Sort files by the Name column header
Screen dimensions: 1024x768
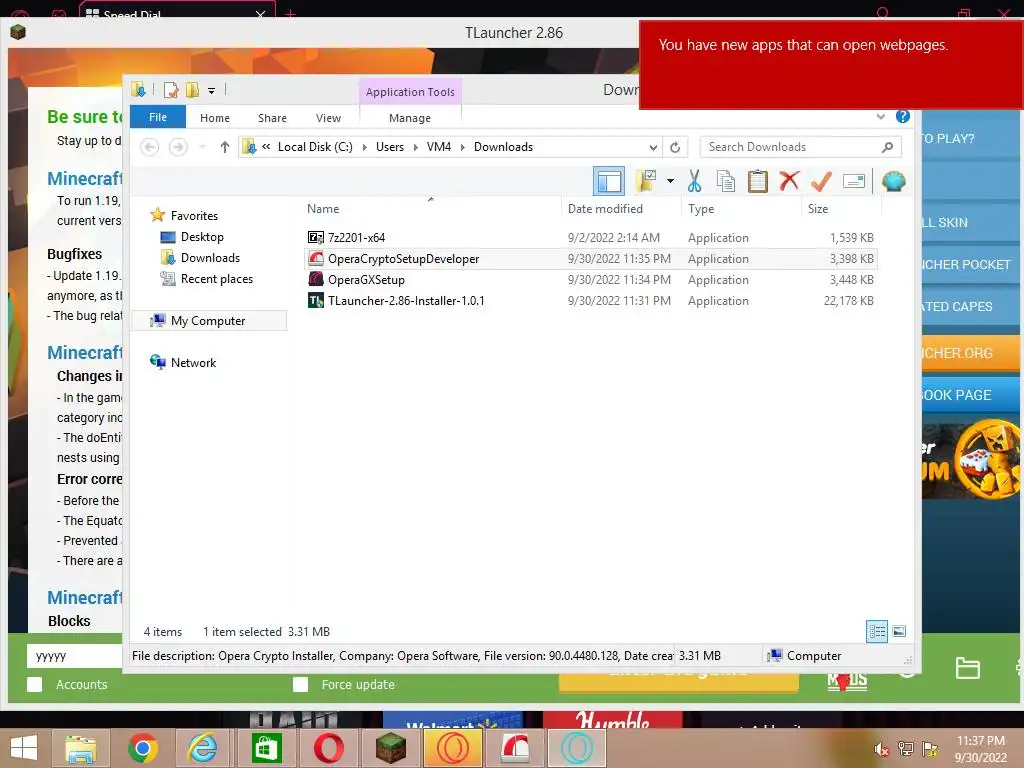coord(431,208)
